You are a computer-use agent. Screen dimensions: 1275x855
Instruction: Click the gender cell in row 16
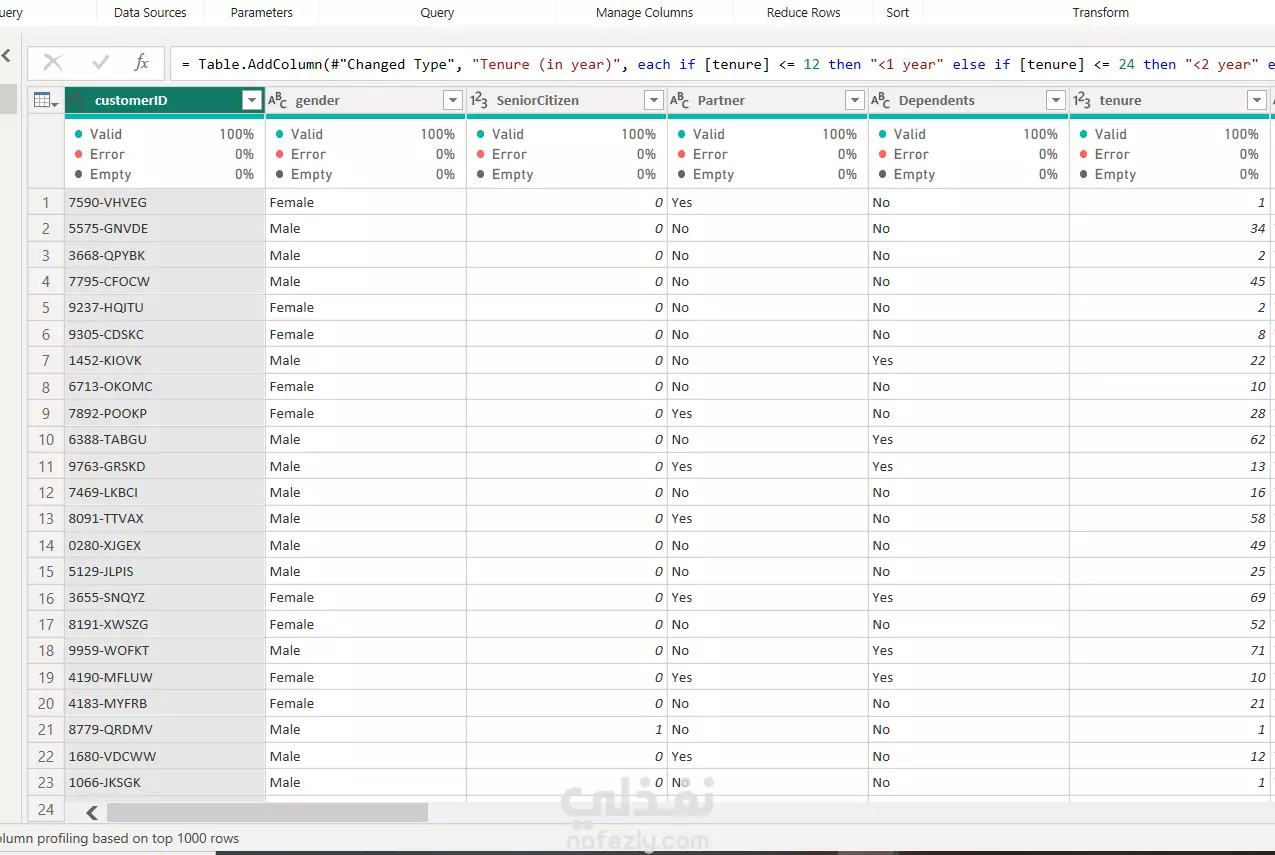tap(366, 597)
